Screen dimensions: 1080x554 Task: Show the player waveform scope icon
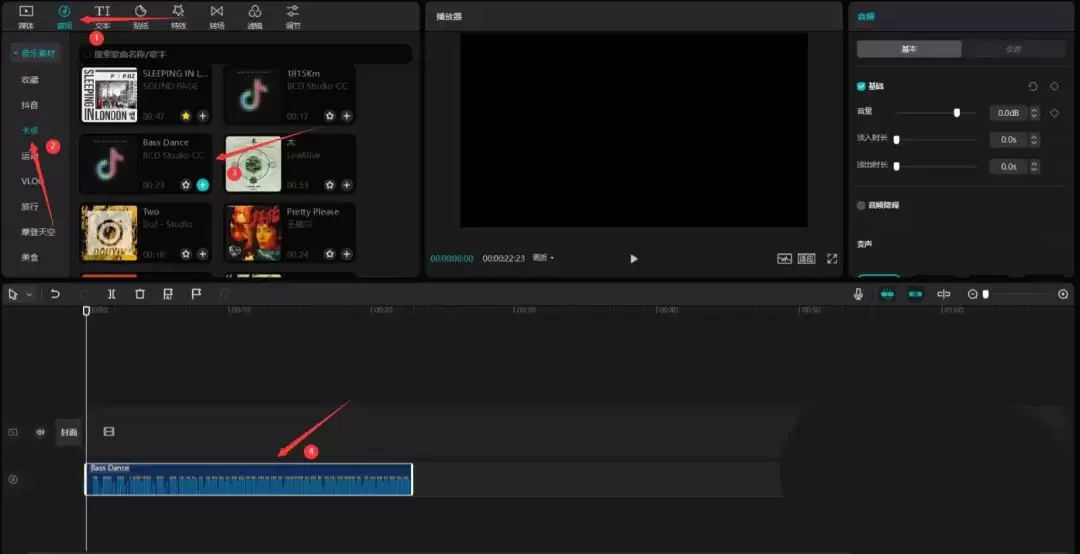pyautogui.click(x=785, y=258)
